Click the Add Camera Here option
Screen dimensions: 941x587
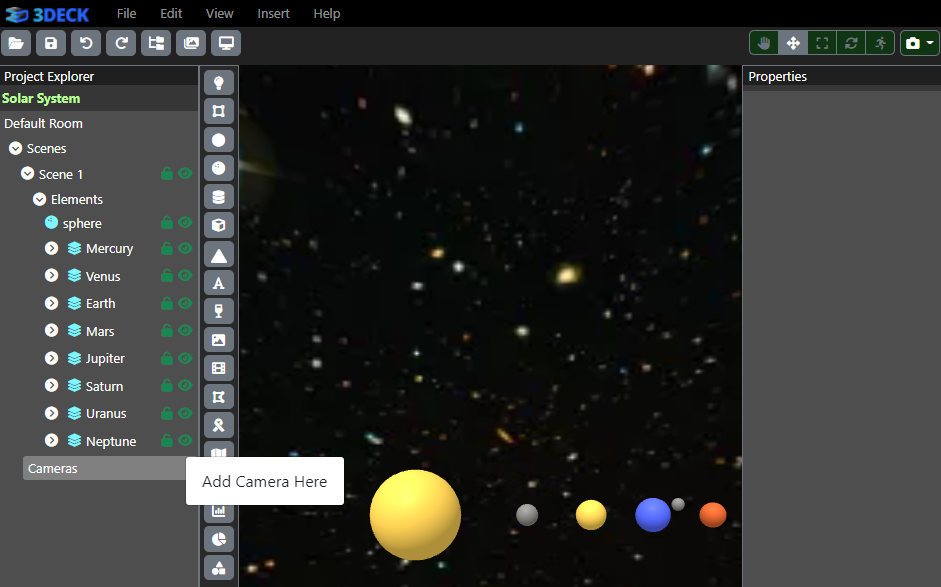[x=264, y=481]
